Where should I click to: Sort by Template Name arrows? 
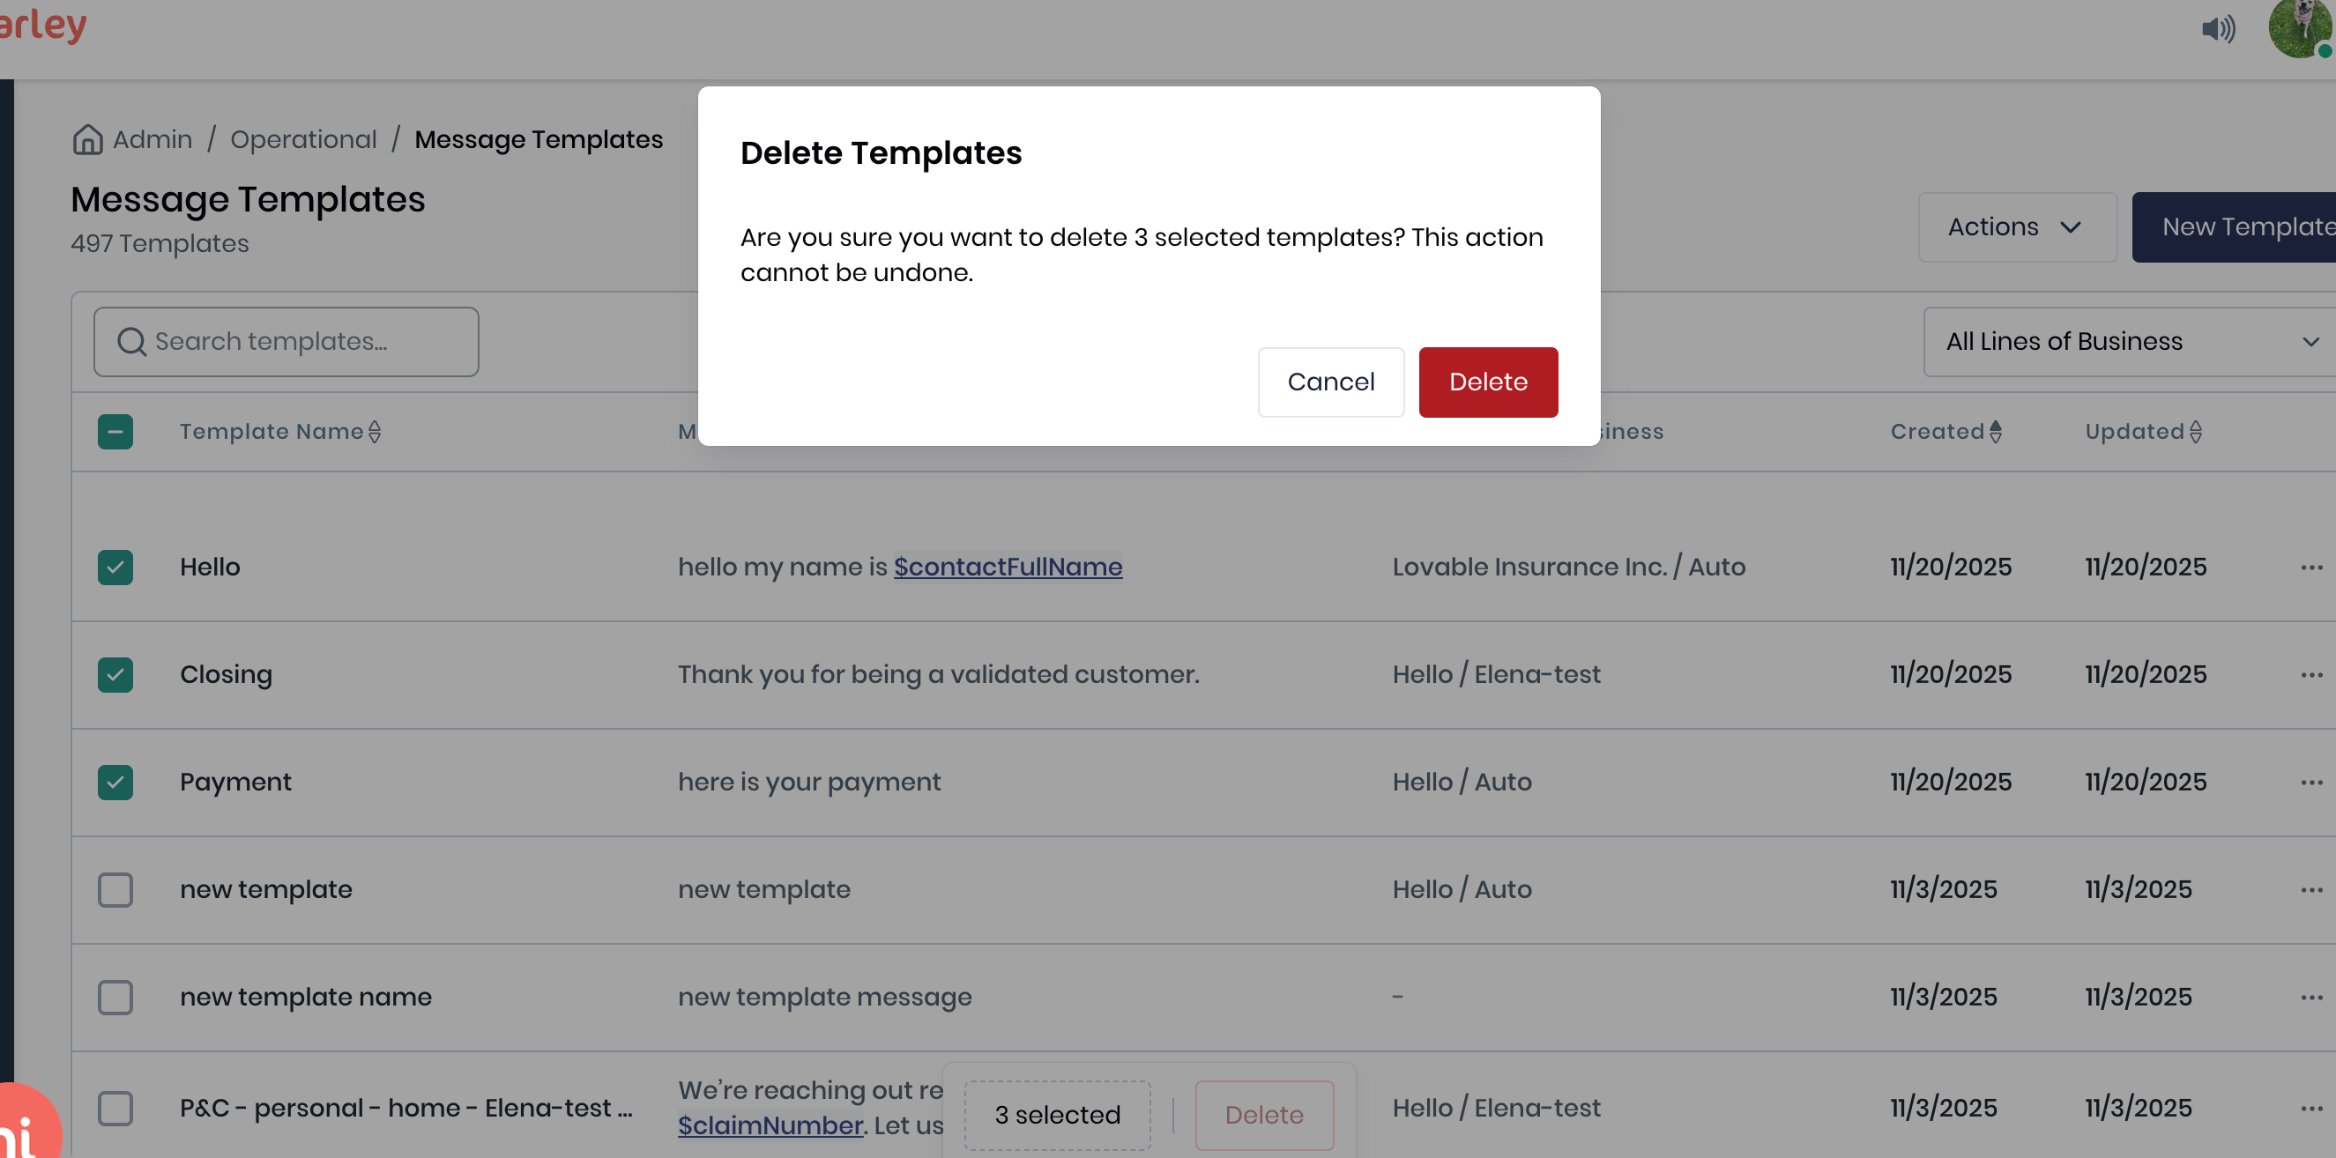[x=375, y=432]
